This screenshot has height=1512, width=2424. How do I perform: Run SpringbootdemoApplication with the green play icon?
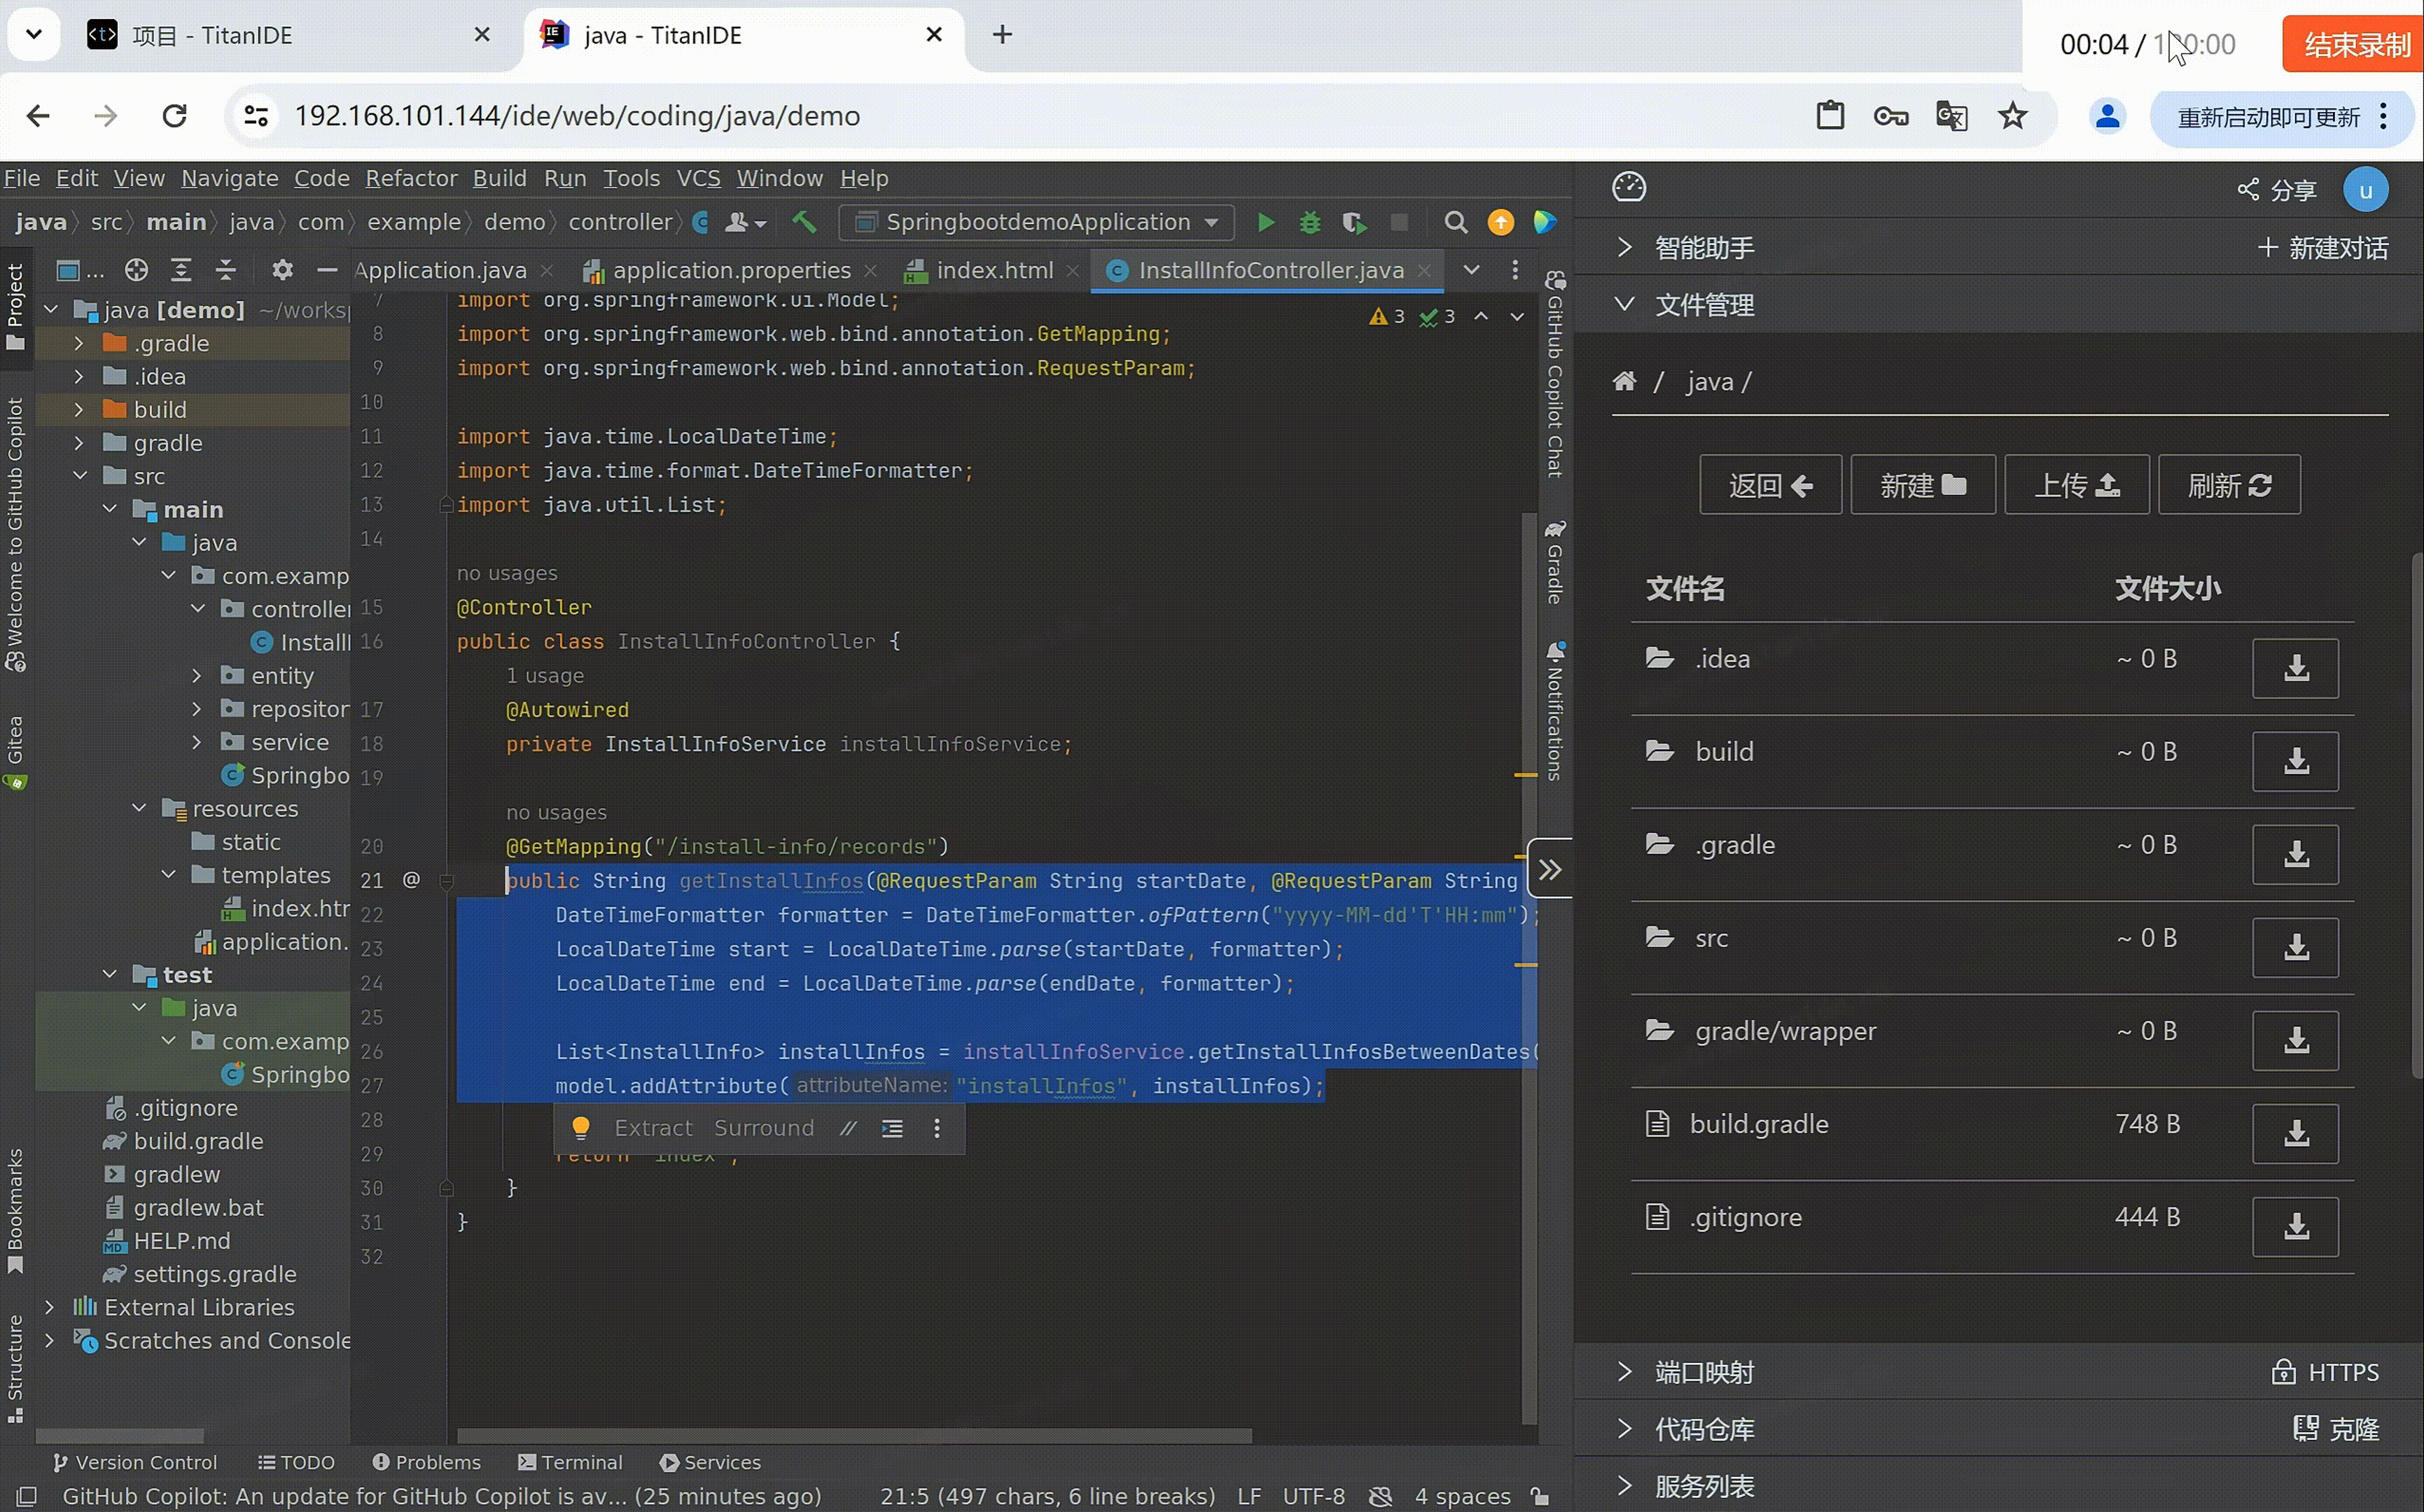(1266, 222)
